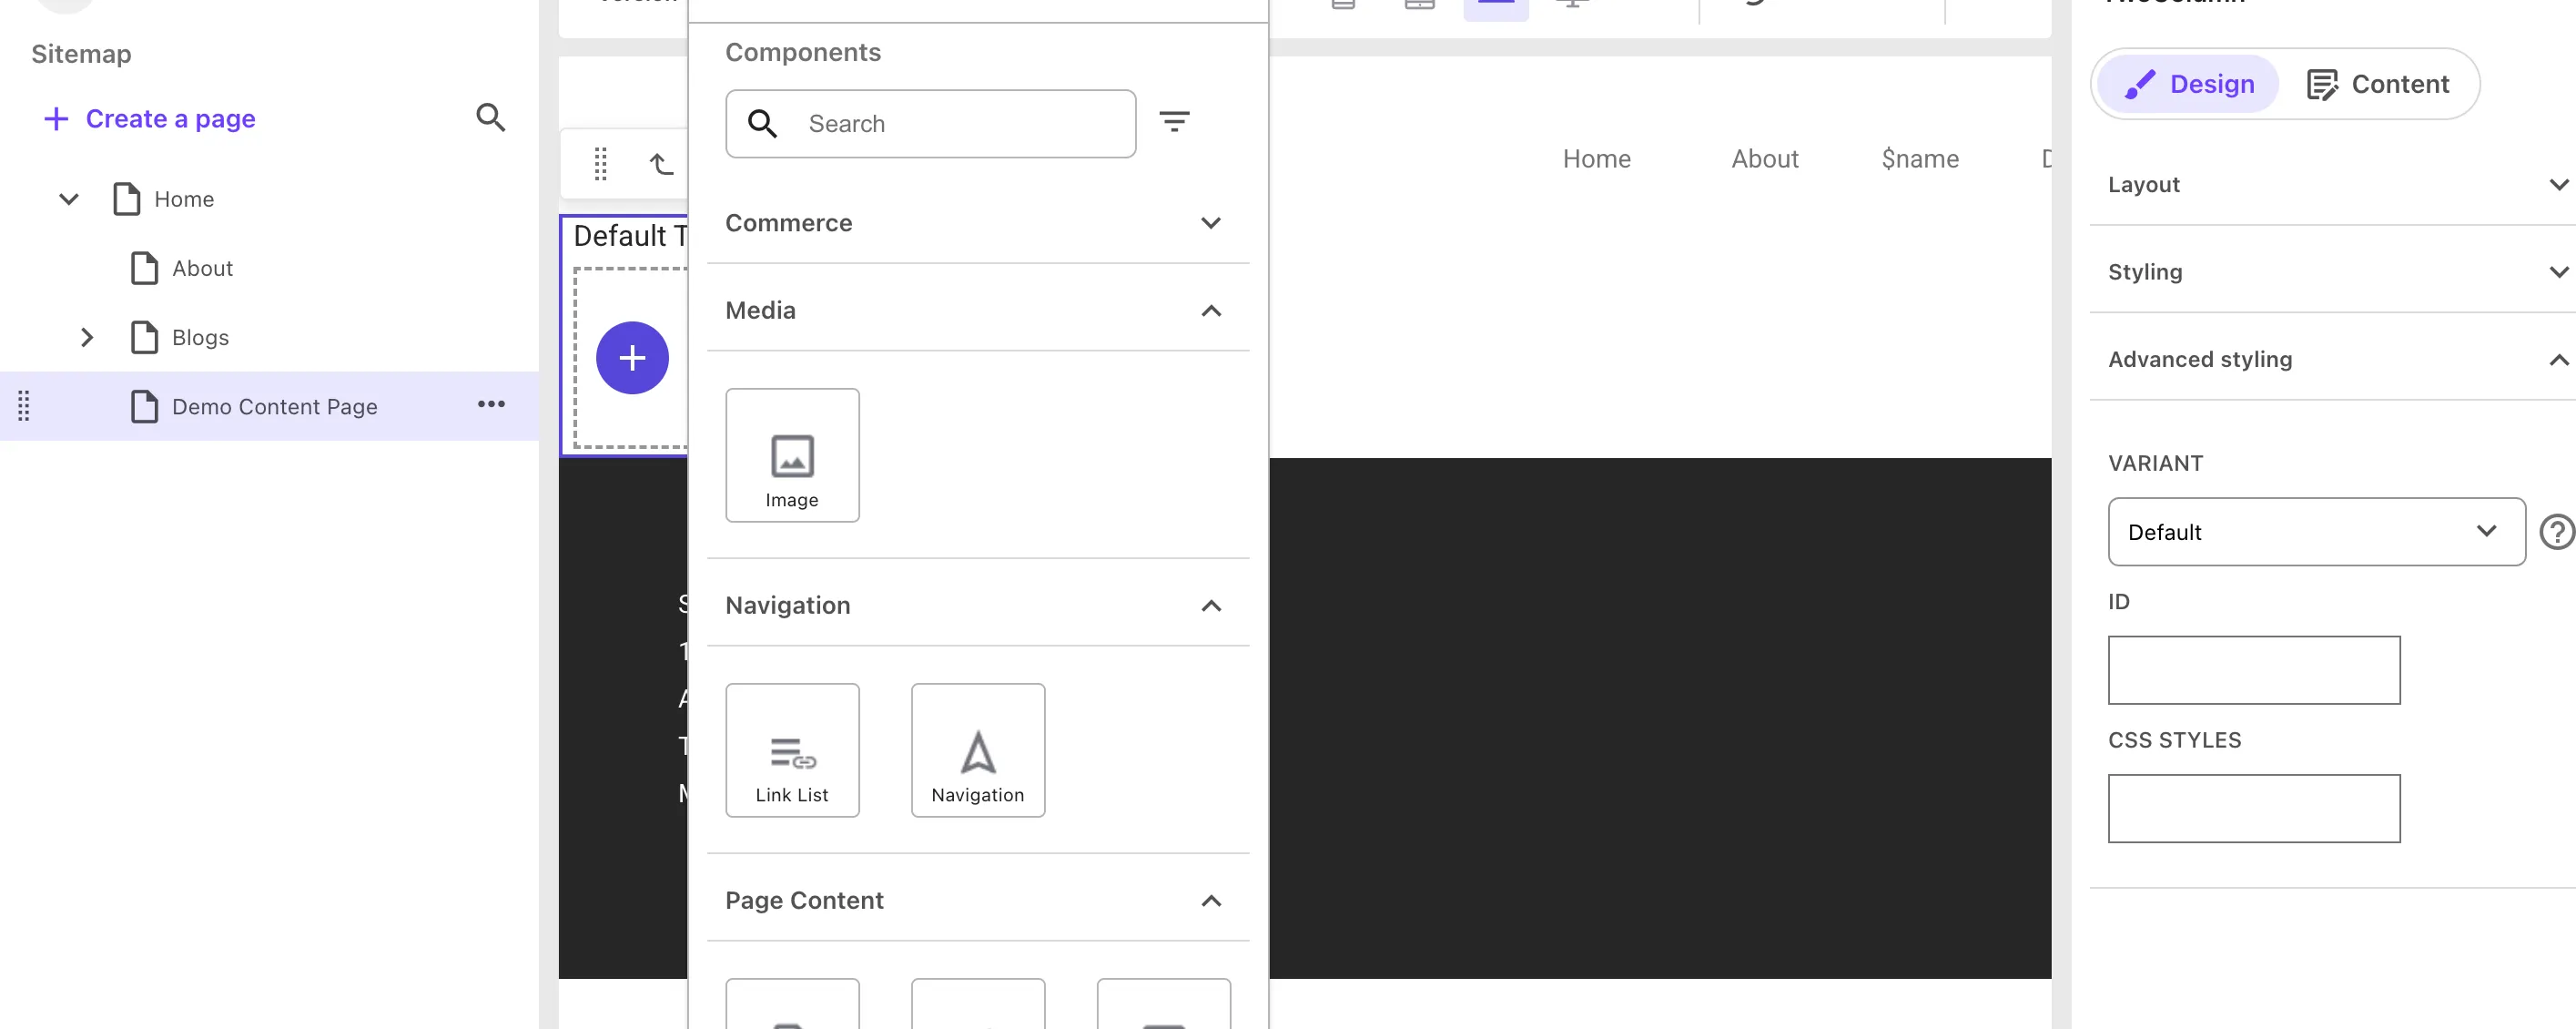
Task: Expand the Blogs tree node chevron
Action: tap(87, 337)
